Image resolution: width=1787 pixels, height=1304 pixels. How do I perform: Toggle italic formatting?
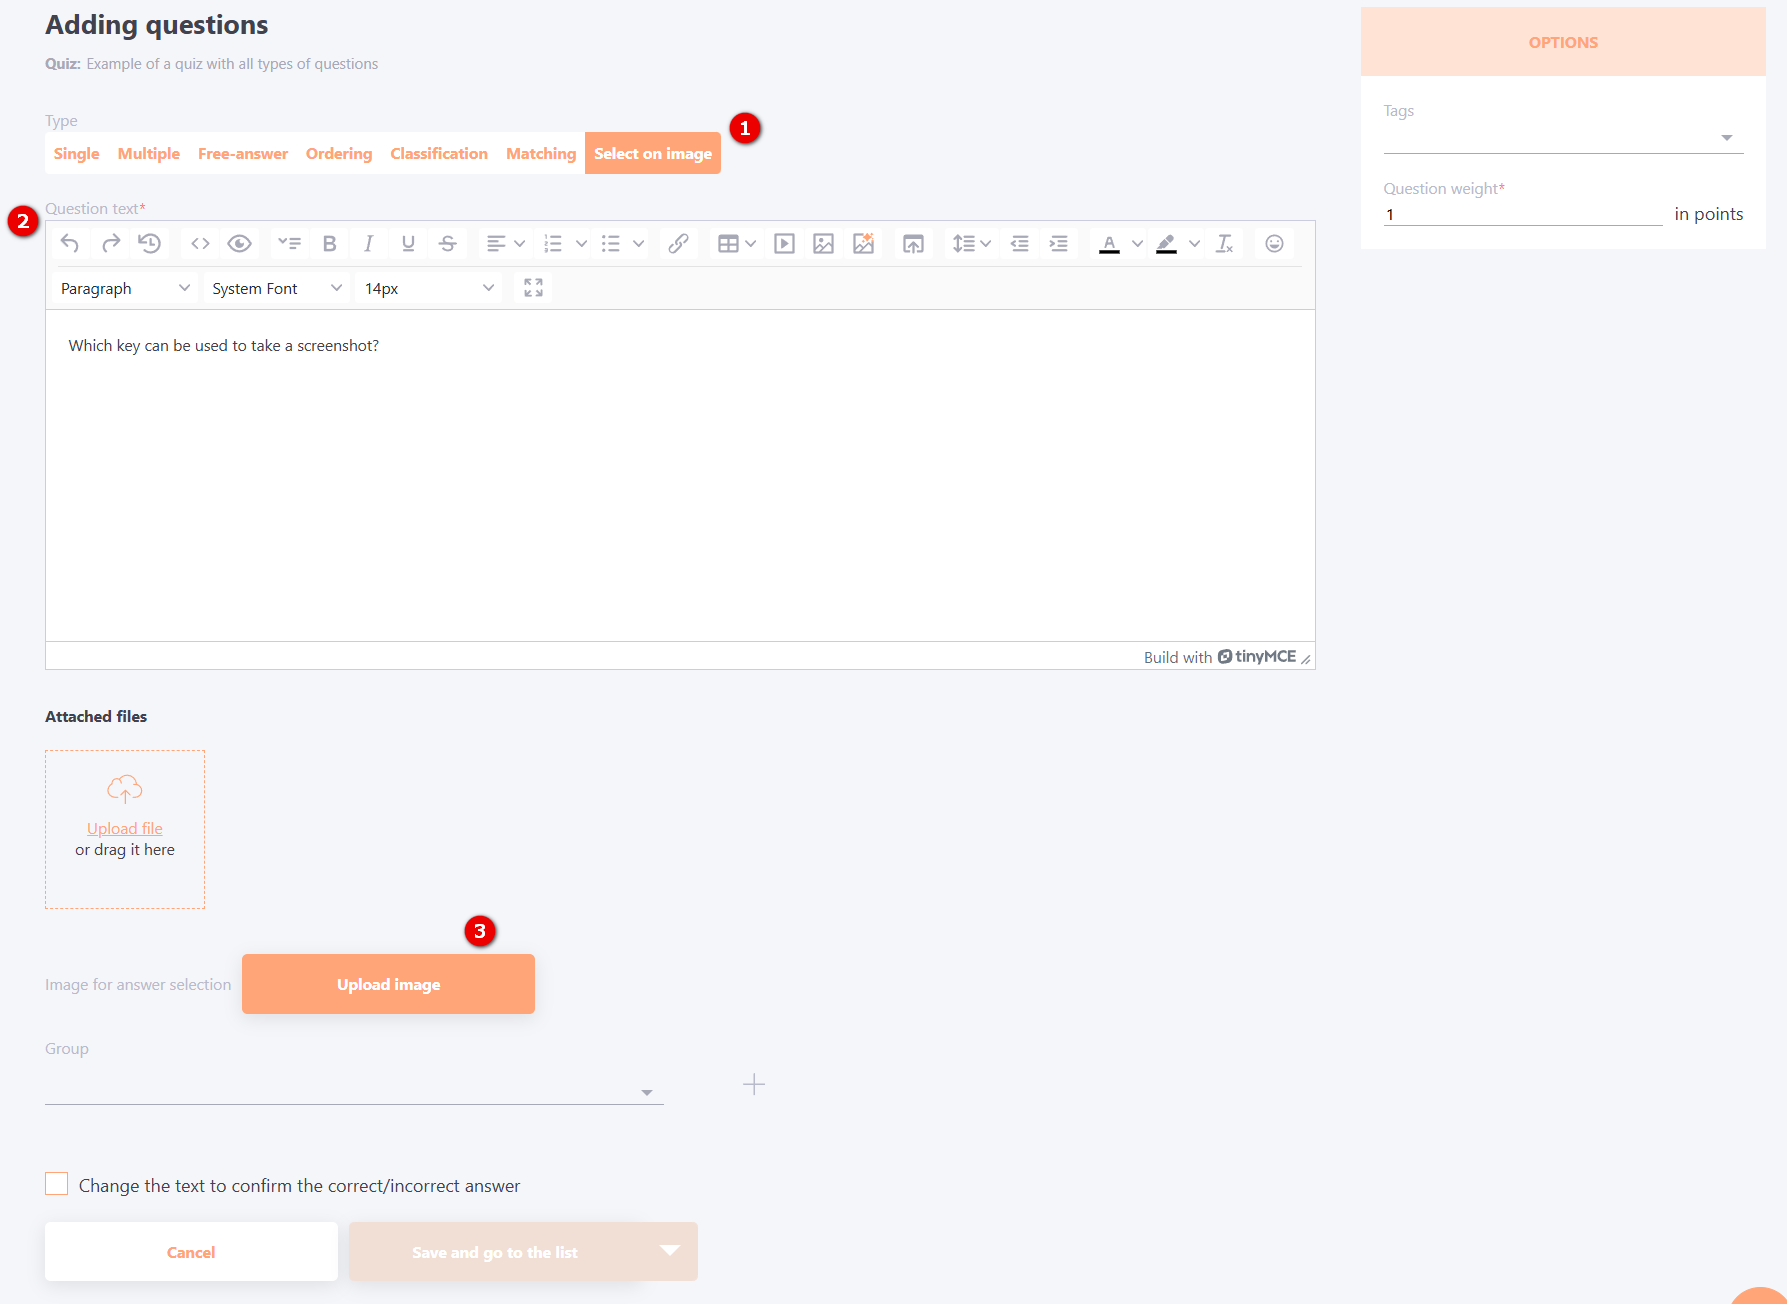(x=368, y=244)
